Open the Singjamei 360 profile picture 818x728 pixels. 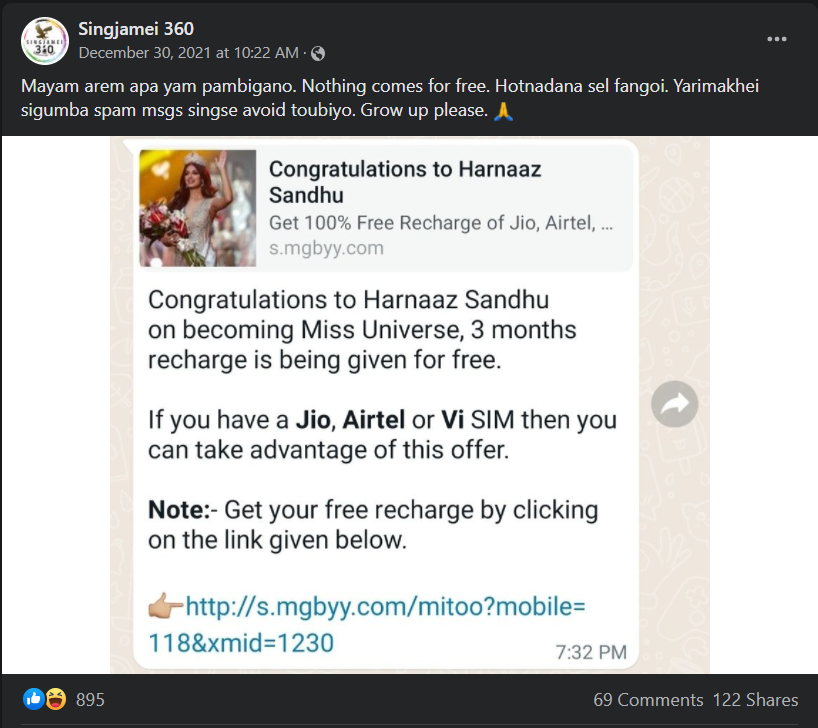pyautogui.click(x=45, y=40)
